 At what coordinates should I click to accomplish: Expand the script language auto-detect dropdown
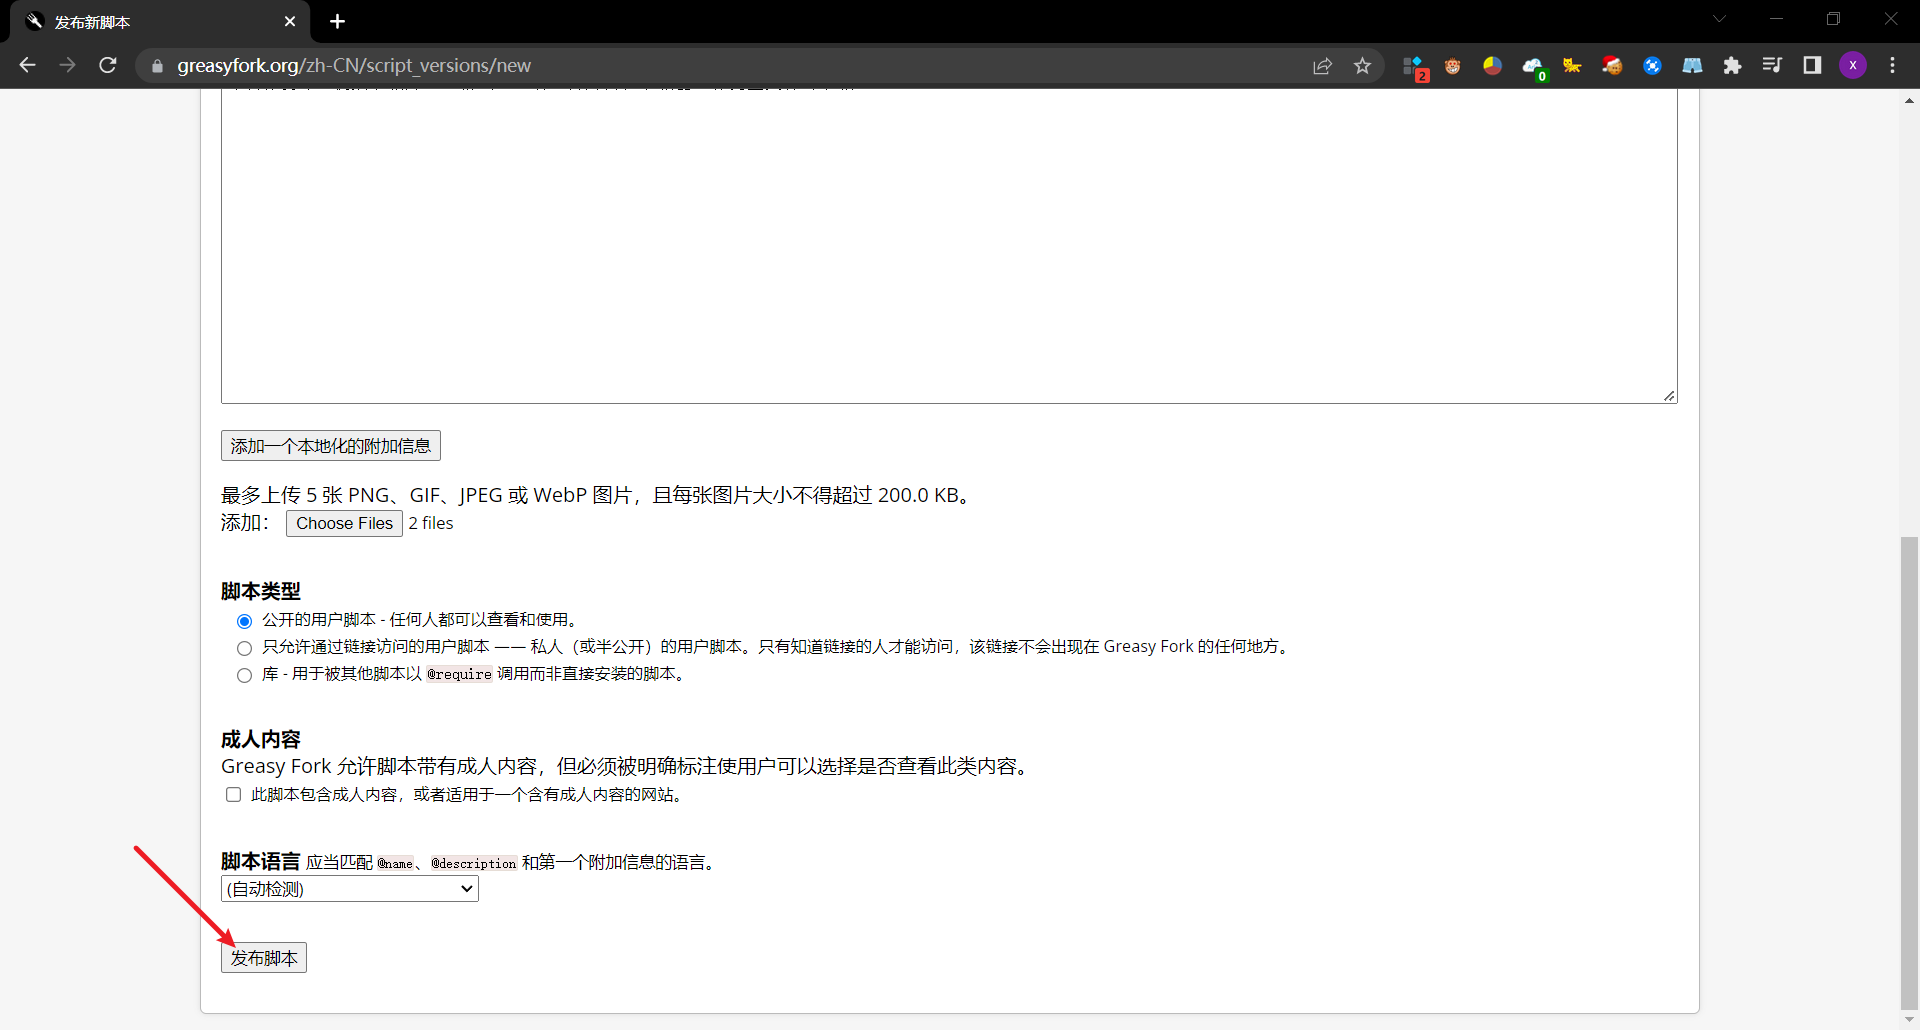coord(349,889)
